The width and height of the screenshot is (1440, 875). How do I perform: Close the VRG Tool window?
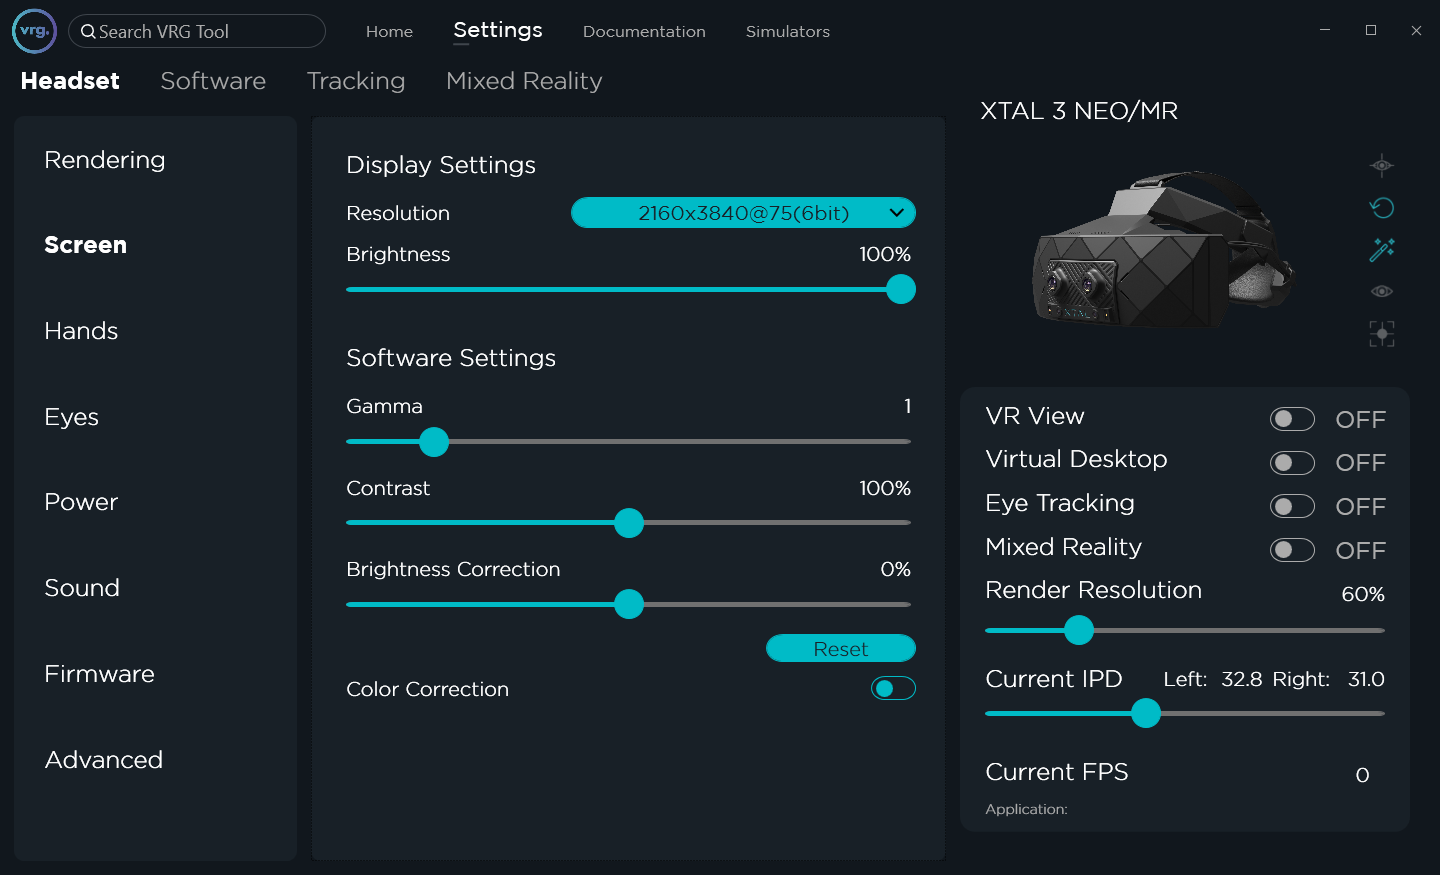pyautogui.click(x=1416, y=30)
